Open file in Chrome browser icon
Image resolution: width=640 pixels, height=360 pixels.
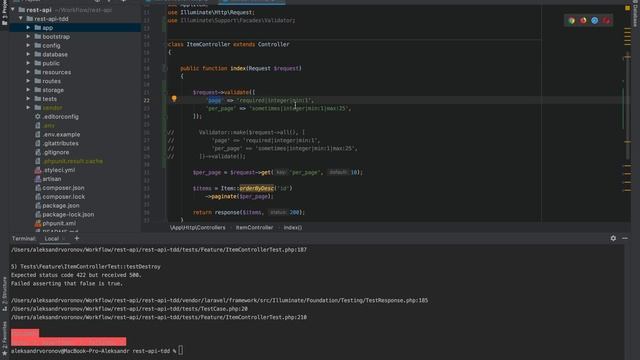[571, 20]
